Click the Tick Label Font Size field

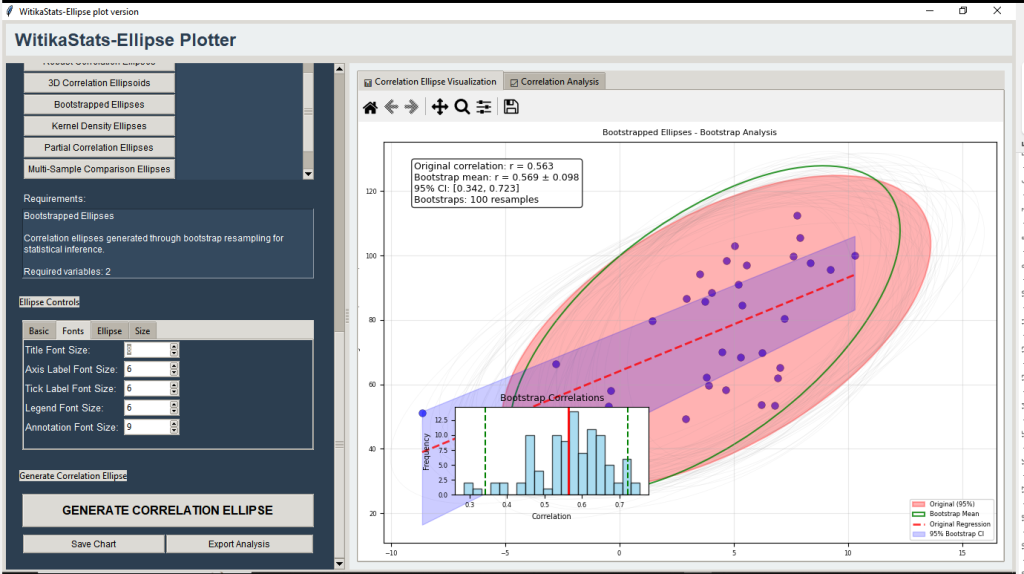click(147, 389)
